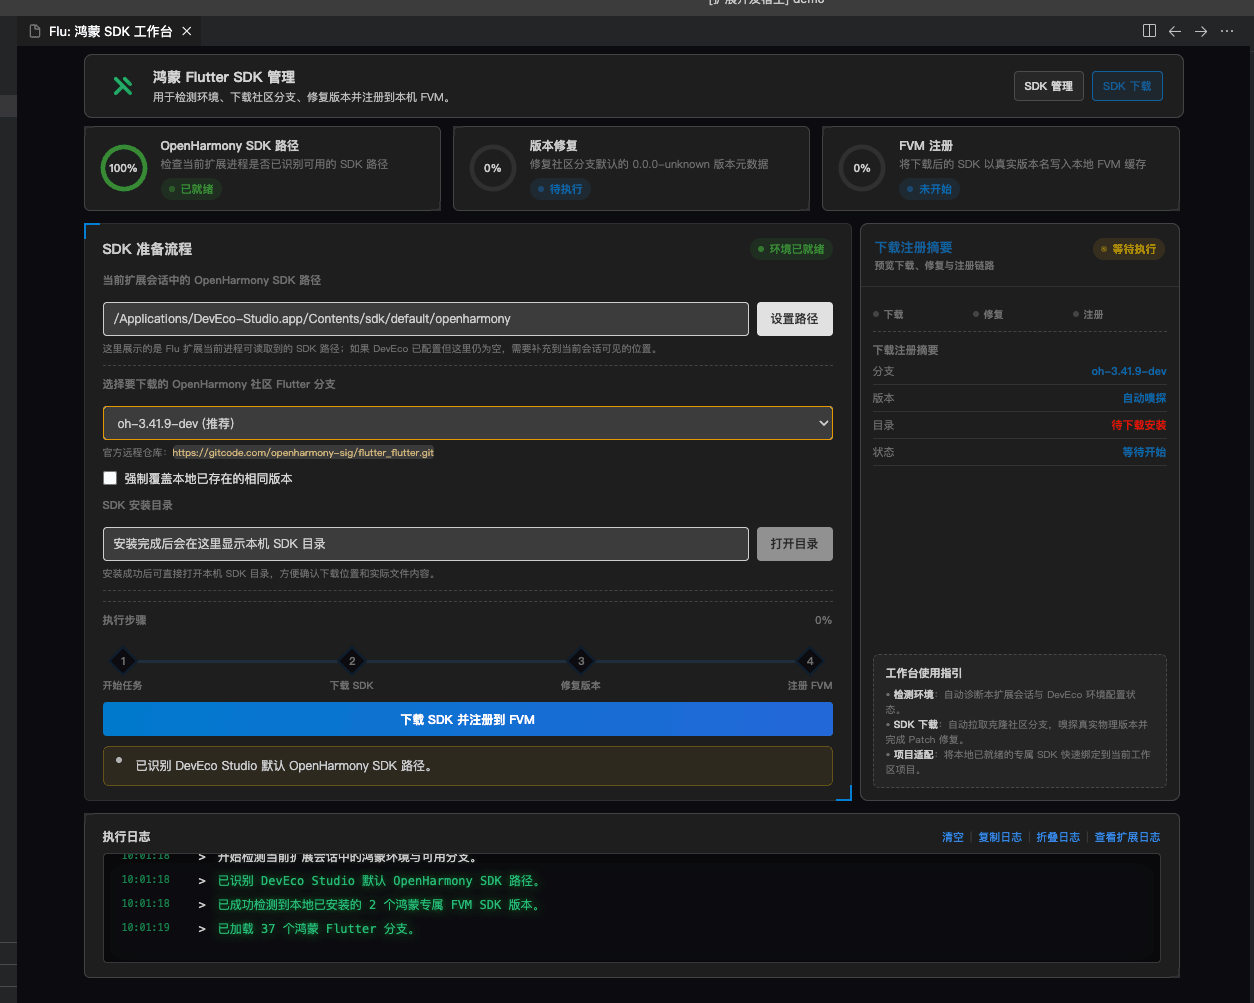1254x1003 pixels.
Task: Click the 100% OpenHarmony SDK progress ring
Action: (x=124, y=168)
